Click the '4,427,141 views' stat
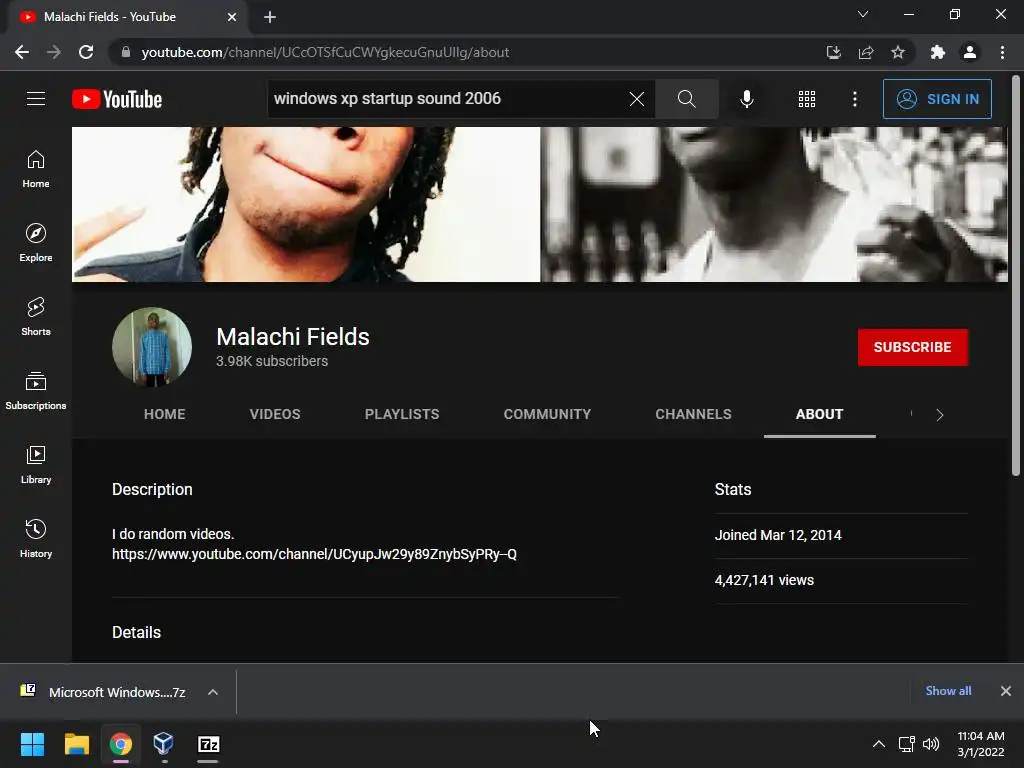 pyautogui.click(x=764, y=580)
